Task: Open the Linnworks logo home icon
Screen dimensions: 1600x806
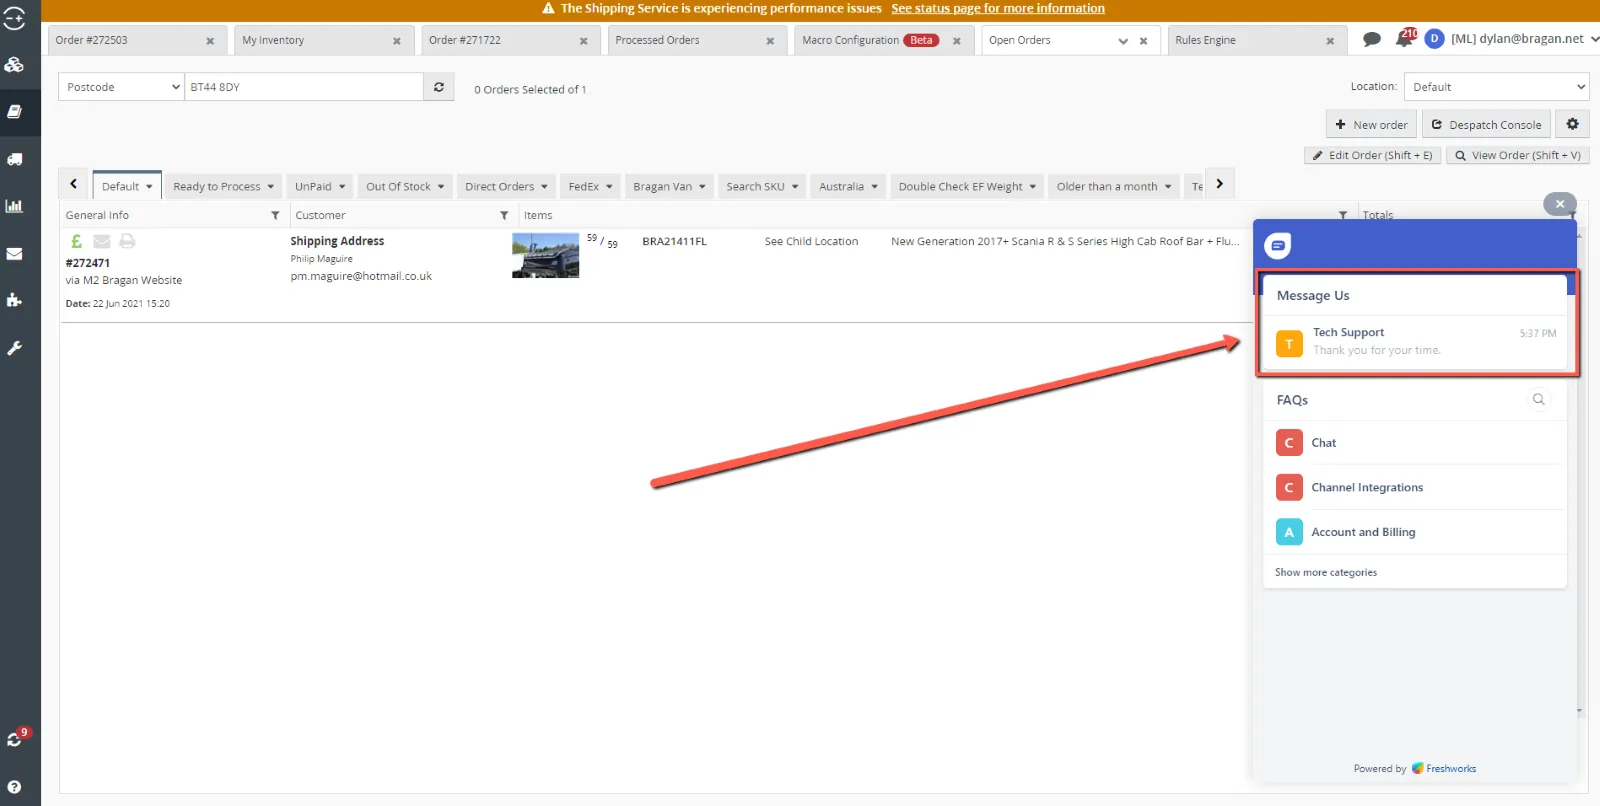Action: pyautogui.click(x=14, y=18)
